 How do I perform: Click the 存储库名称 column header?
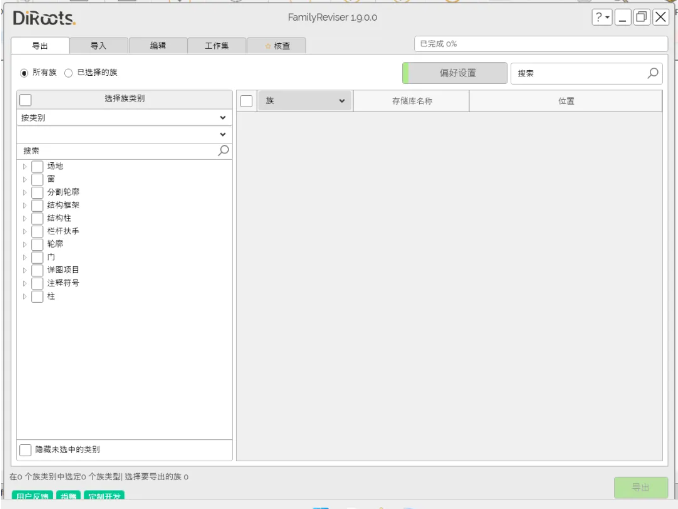[x=412, y=101]
